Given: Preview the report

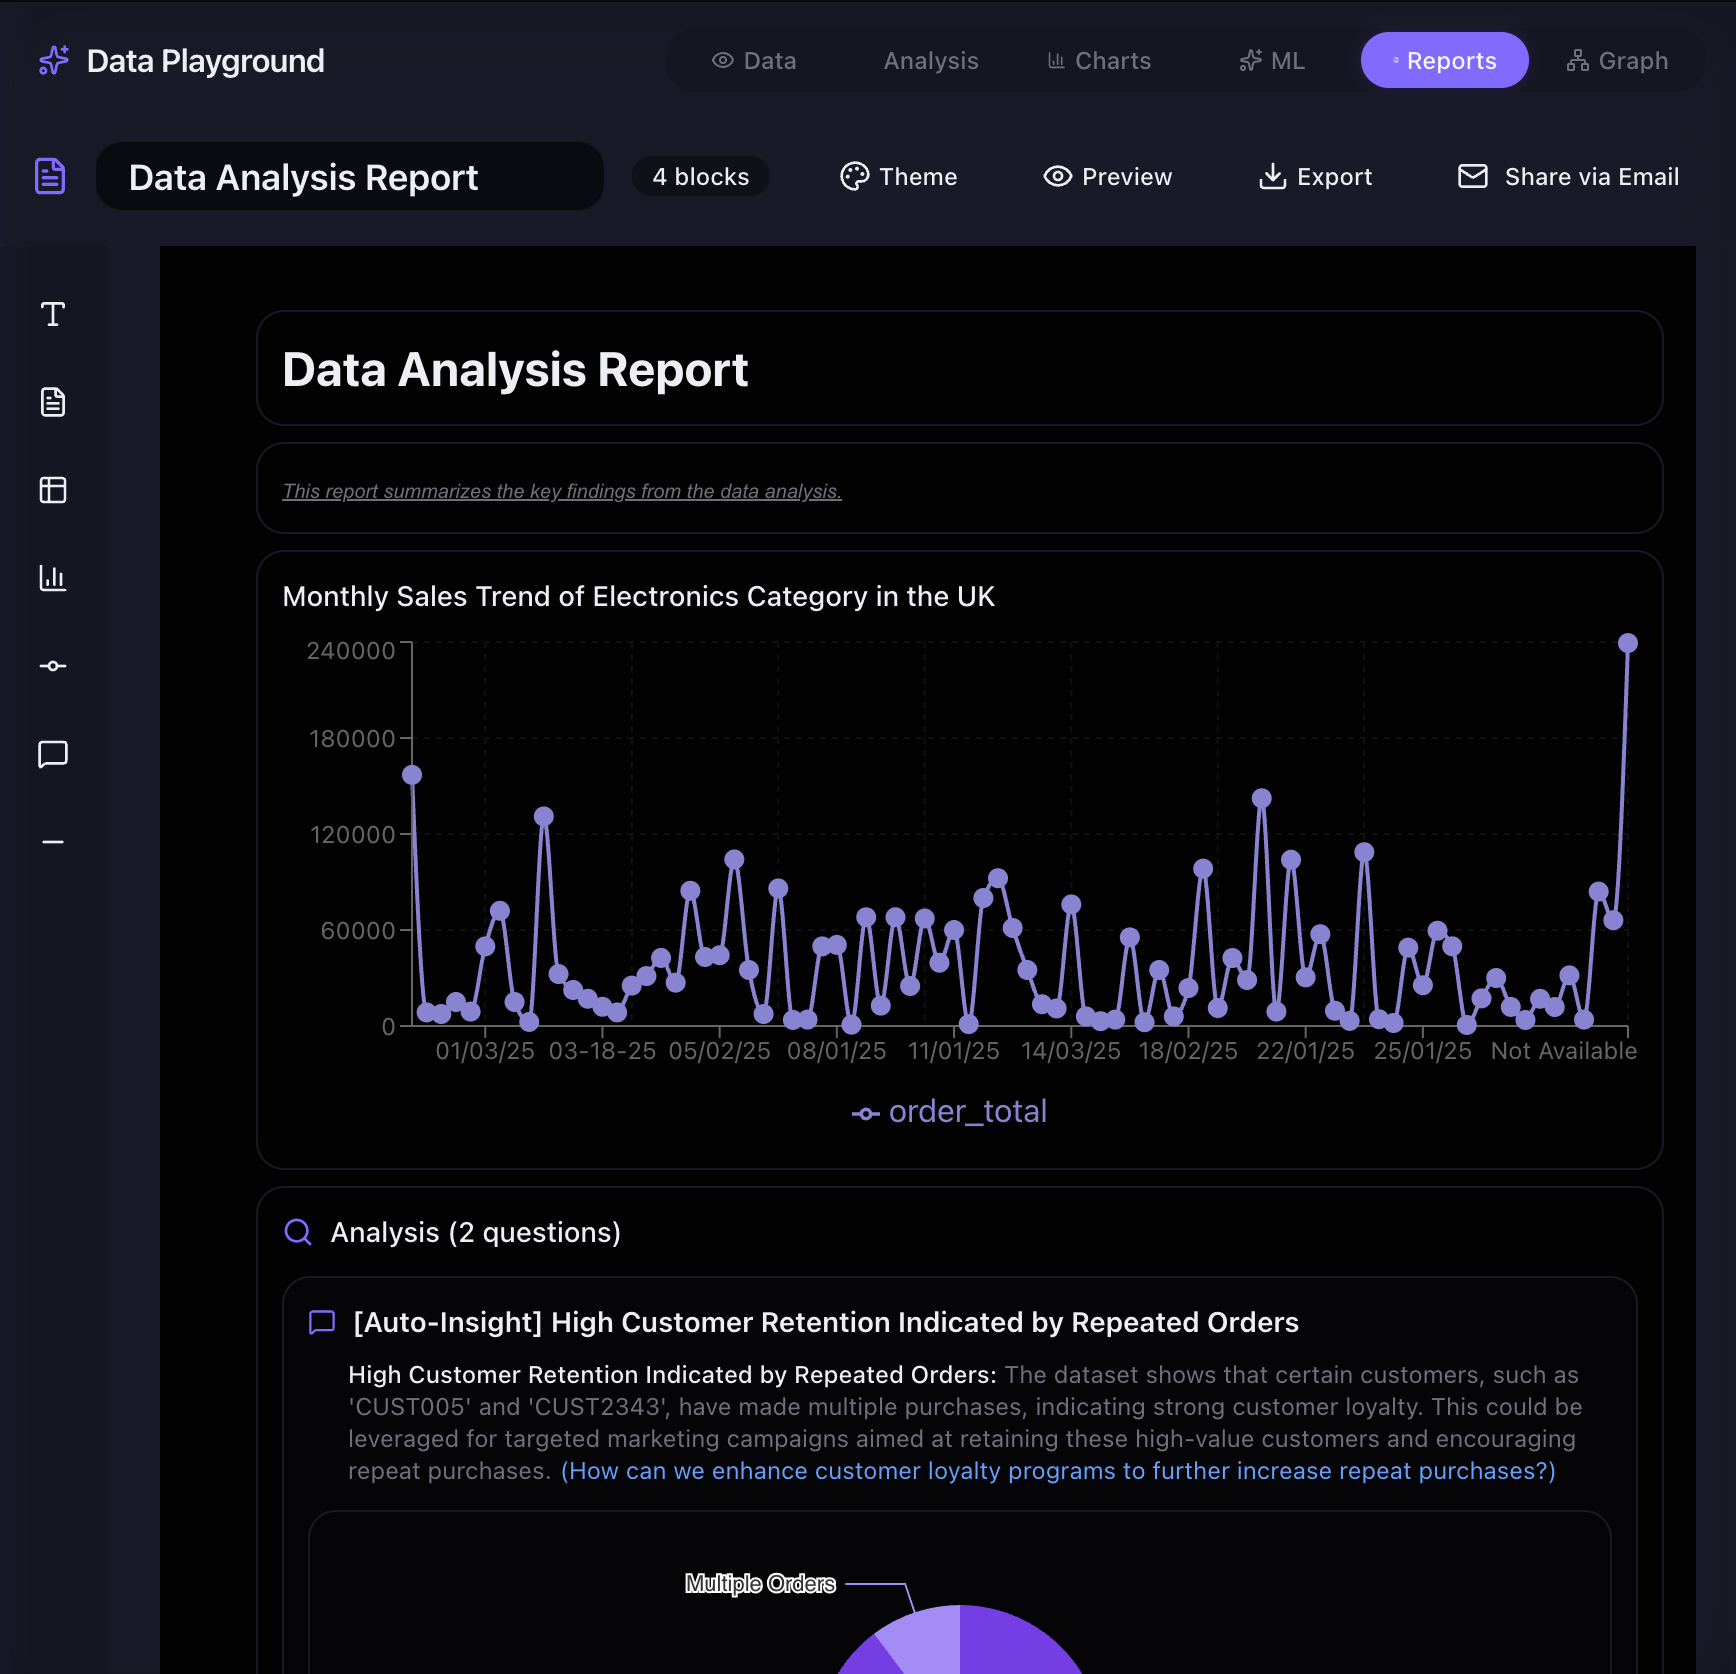Looking at the screenshot, I should [x=1108, y=177].
